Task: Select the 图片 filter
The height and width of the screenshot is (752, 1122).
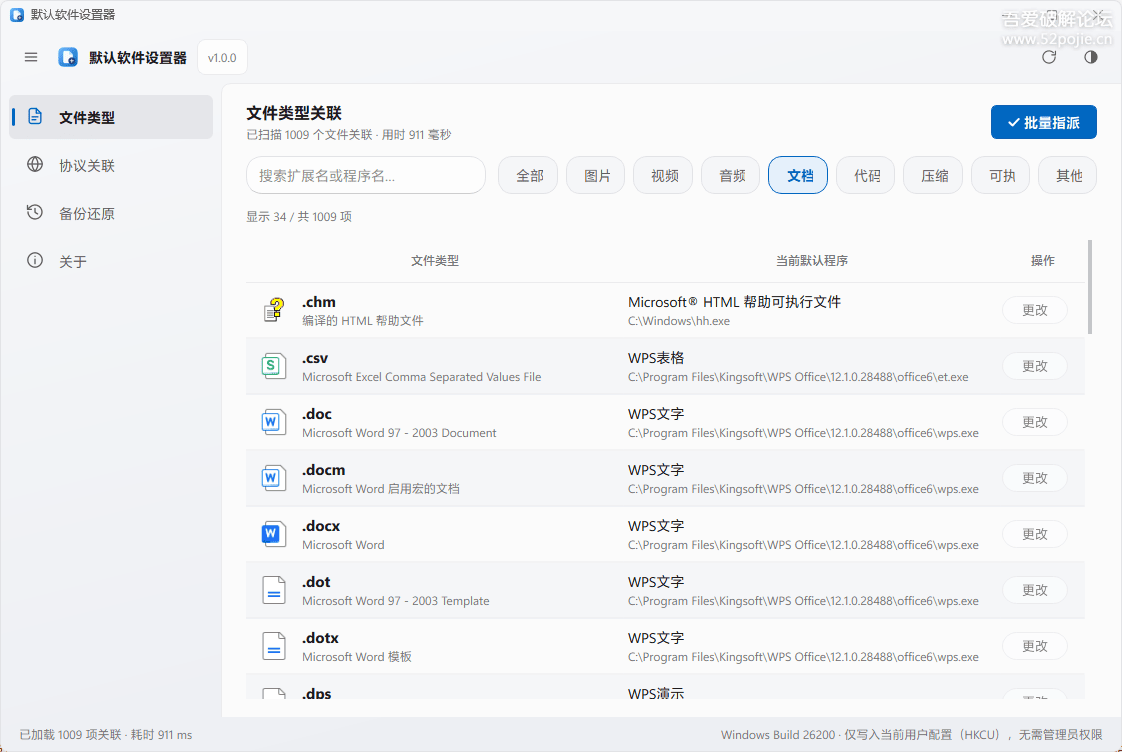Action: click(x=597, y=175)
